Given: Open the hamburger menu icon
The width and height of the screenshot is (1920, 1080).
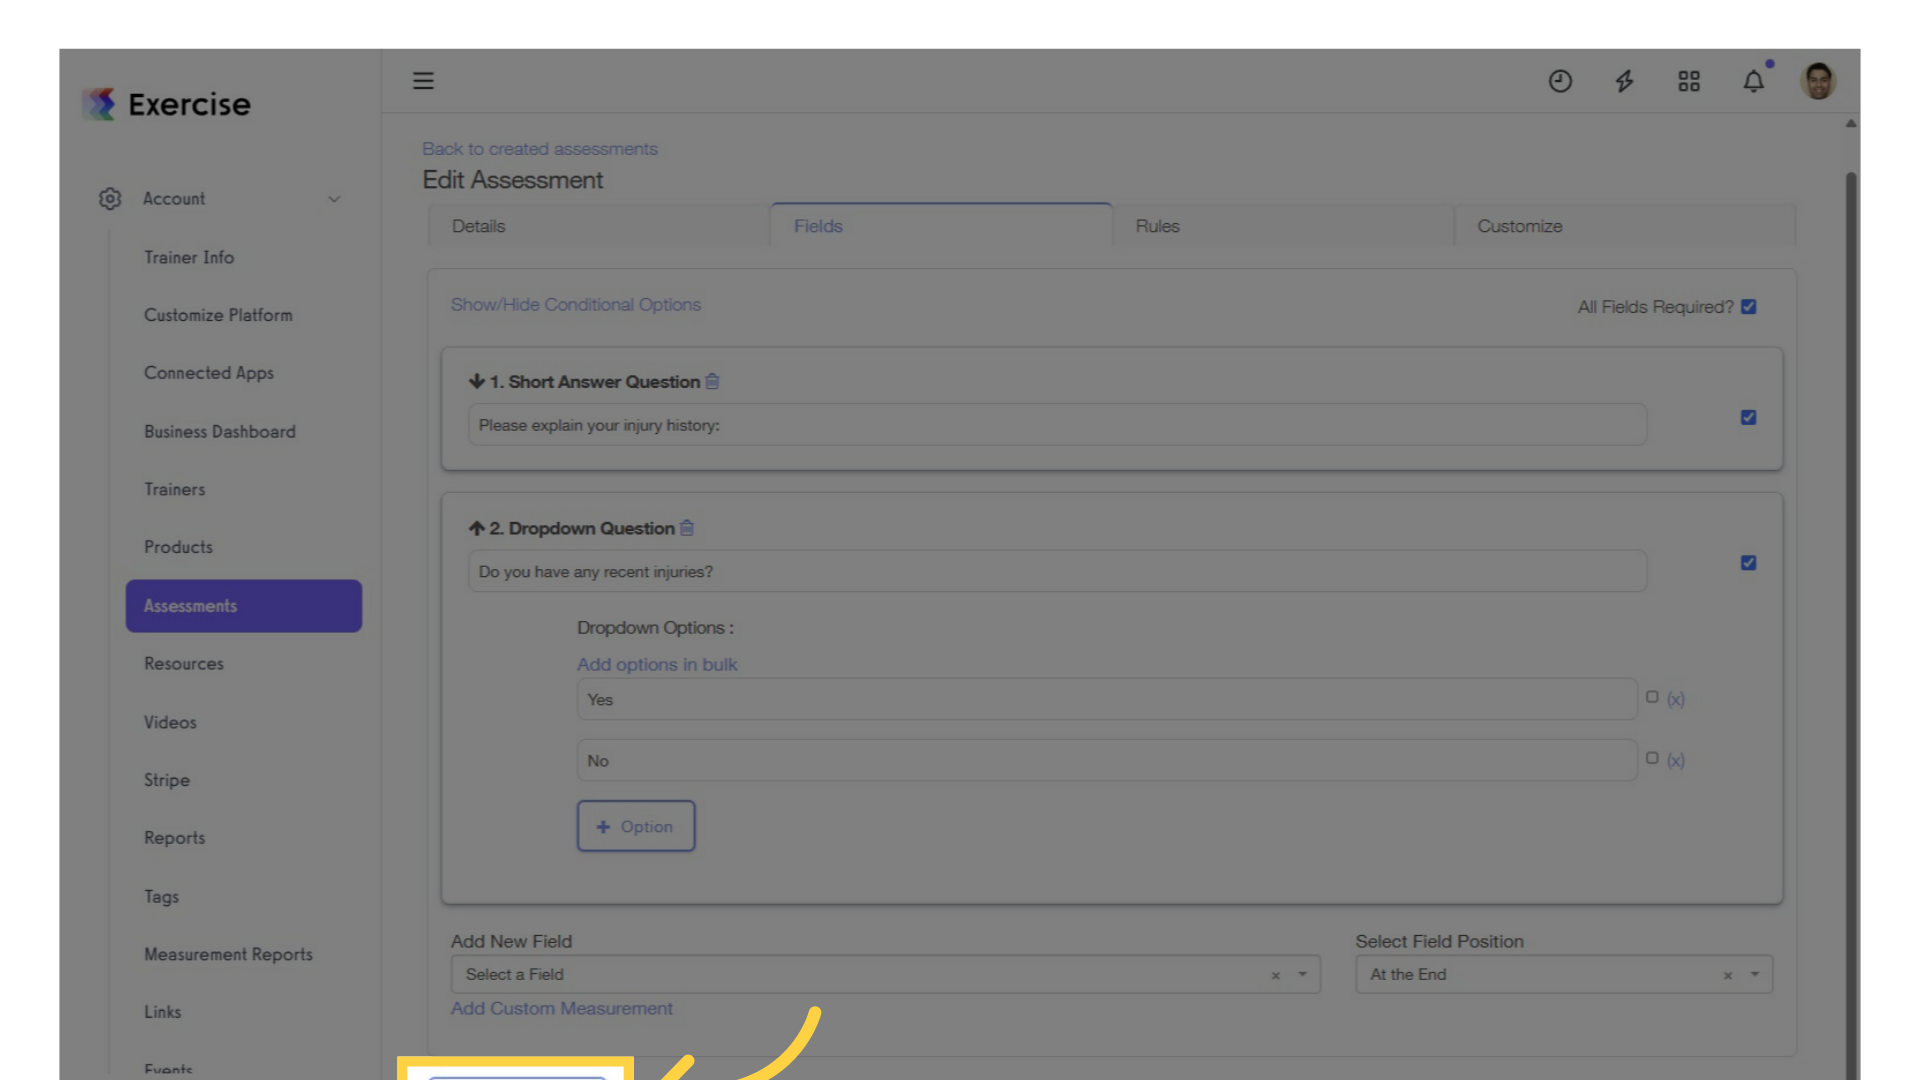Looking at the screenshot, I should (x=423, y=81).
